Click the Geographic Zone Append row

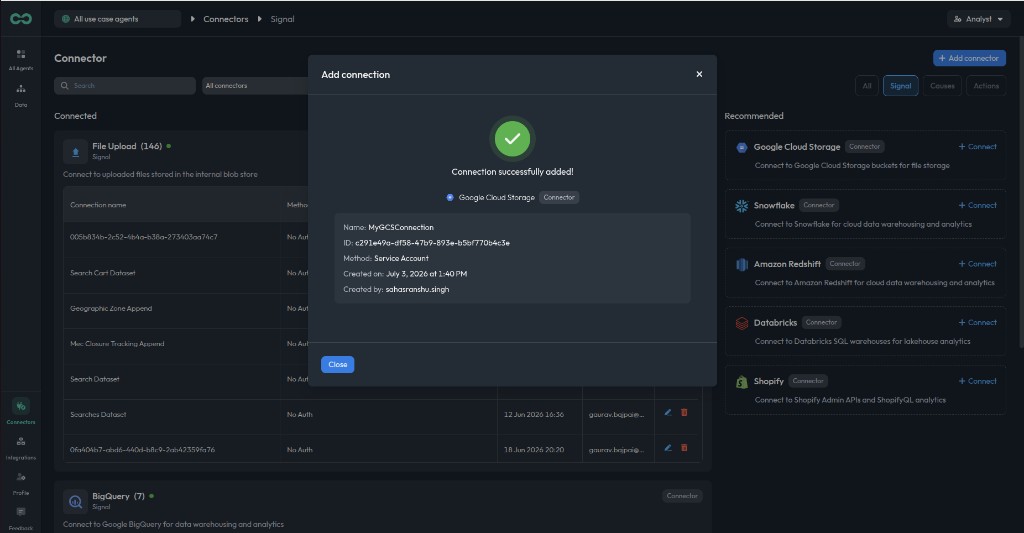pyautogui.click(x=111, y=308)
